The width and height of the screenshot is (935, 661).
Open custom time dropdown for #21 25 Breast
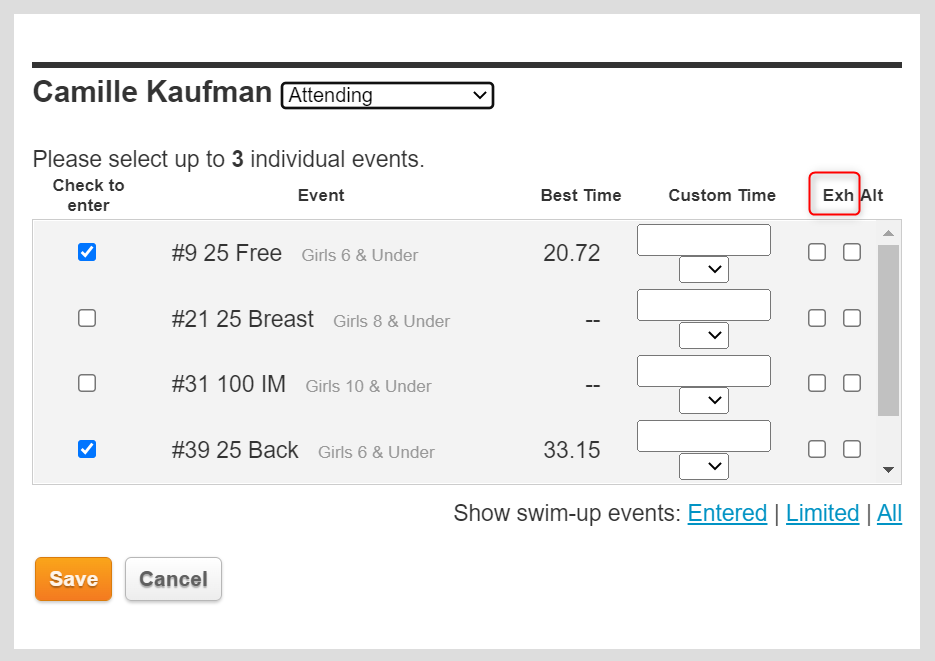pos(704,335)
